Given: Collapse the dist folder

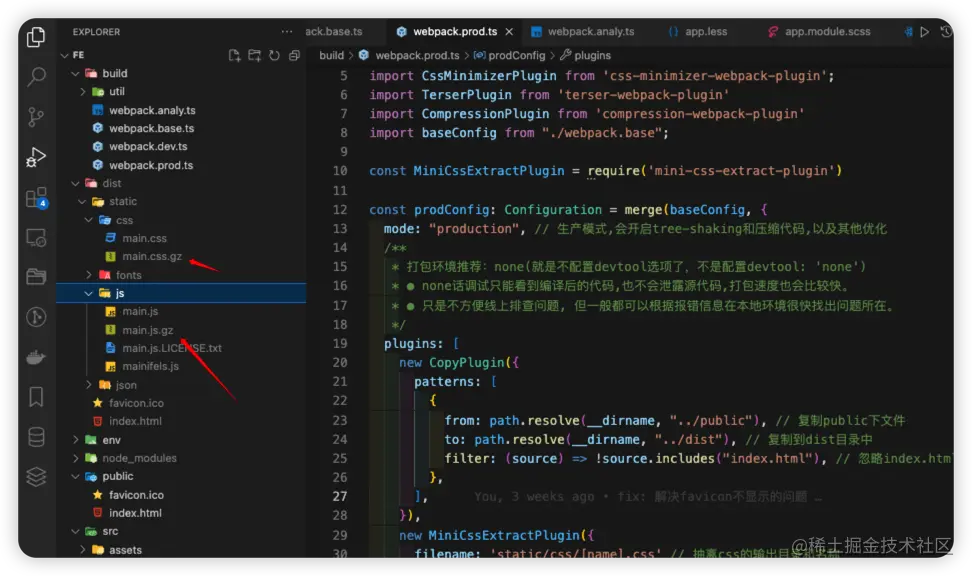Looking at the screenshot, I should click(x=75, y=184).
